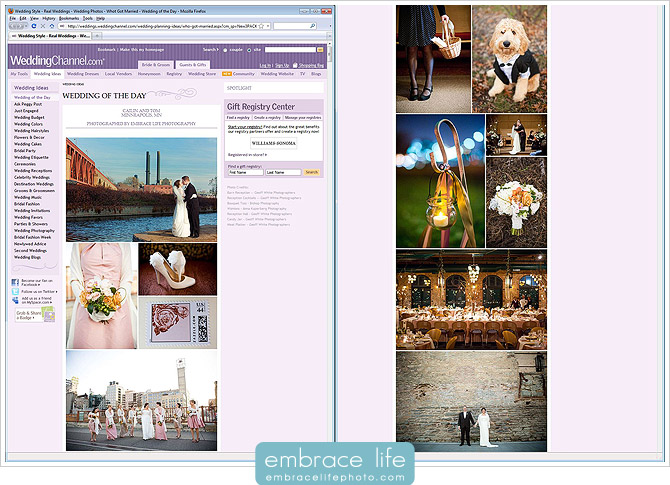Click the Wedding Blogs sidebar link

pos(27,257)
